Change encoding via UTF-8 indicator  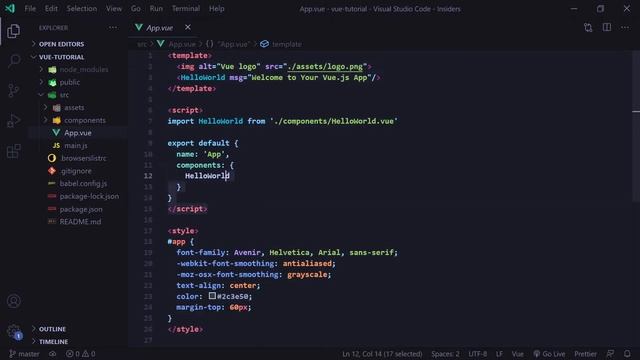[x=478, y=354]
